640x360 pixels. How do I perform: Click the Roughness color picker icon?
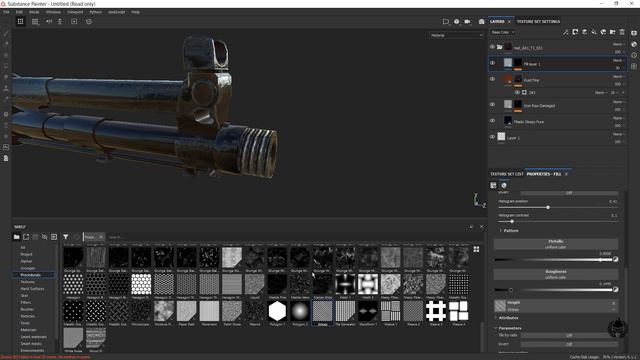click(x=616, y=290)
